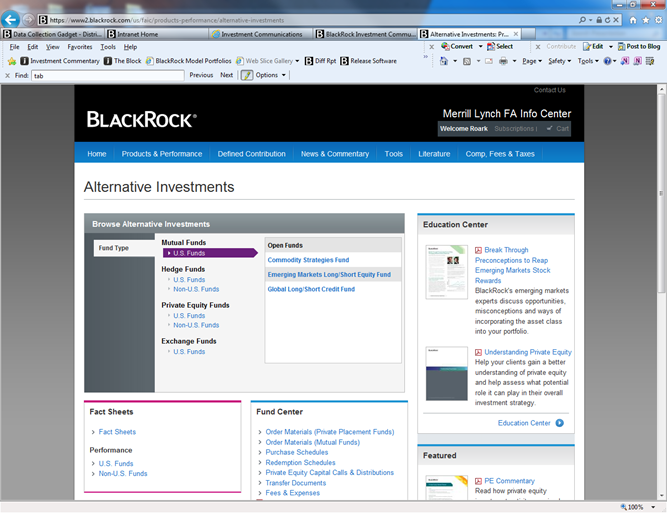The height and width of the screenshot is (513, 667).
Task: Refresh the page with the reload icon
Action: 607,20
